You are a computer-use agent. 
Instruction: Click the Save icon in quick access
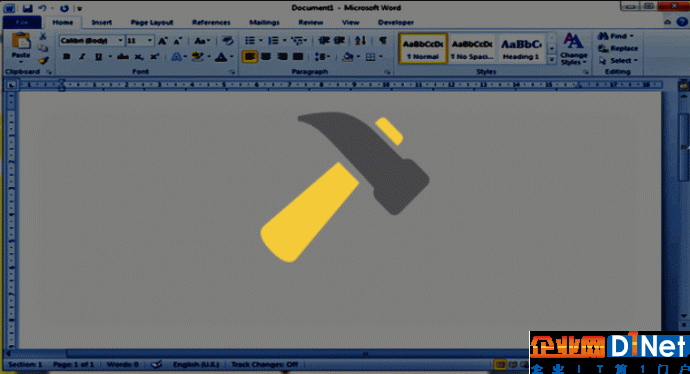27,8
